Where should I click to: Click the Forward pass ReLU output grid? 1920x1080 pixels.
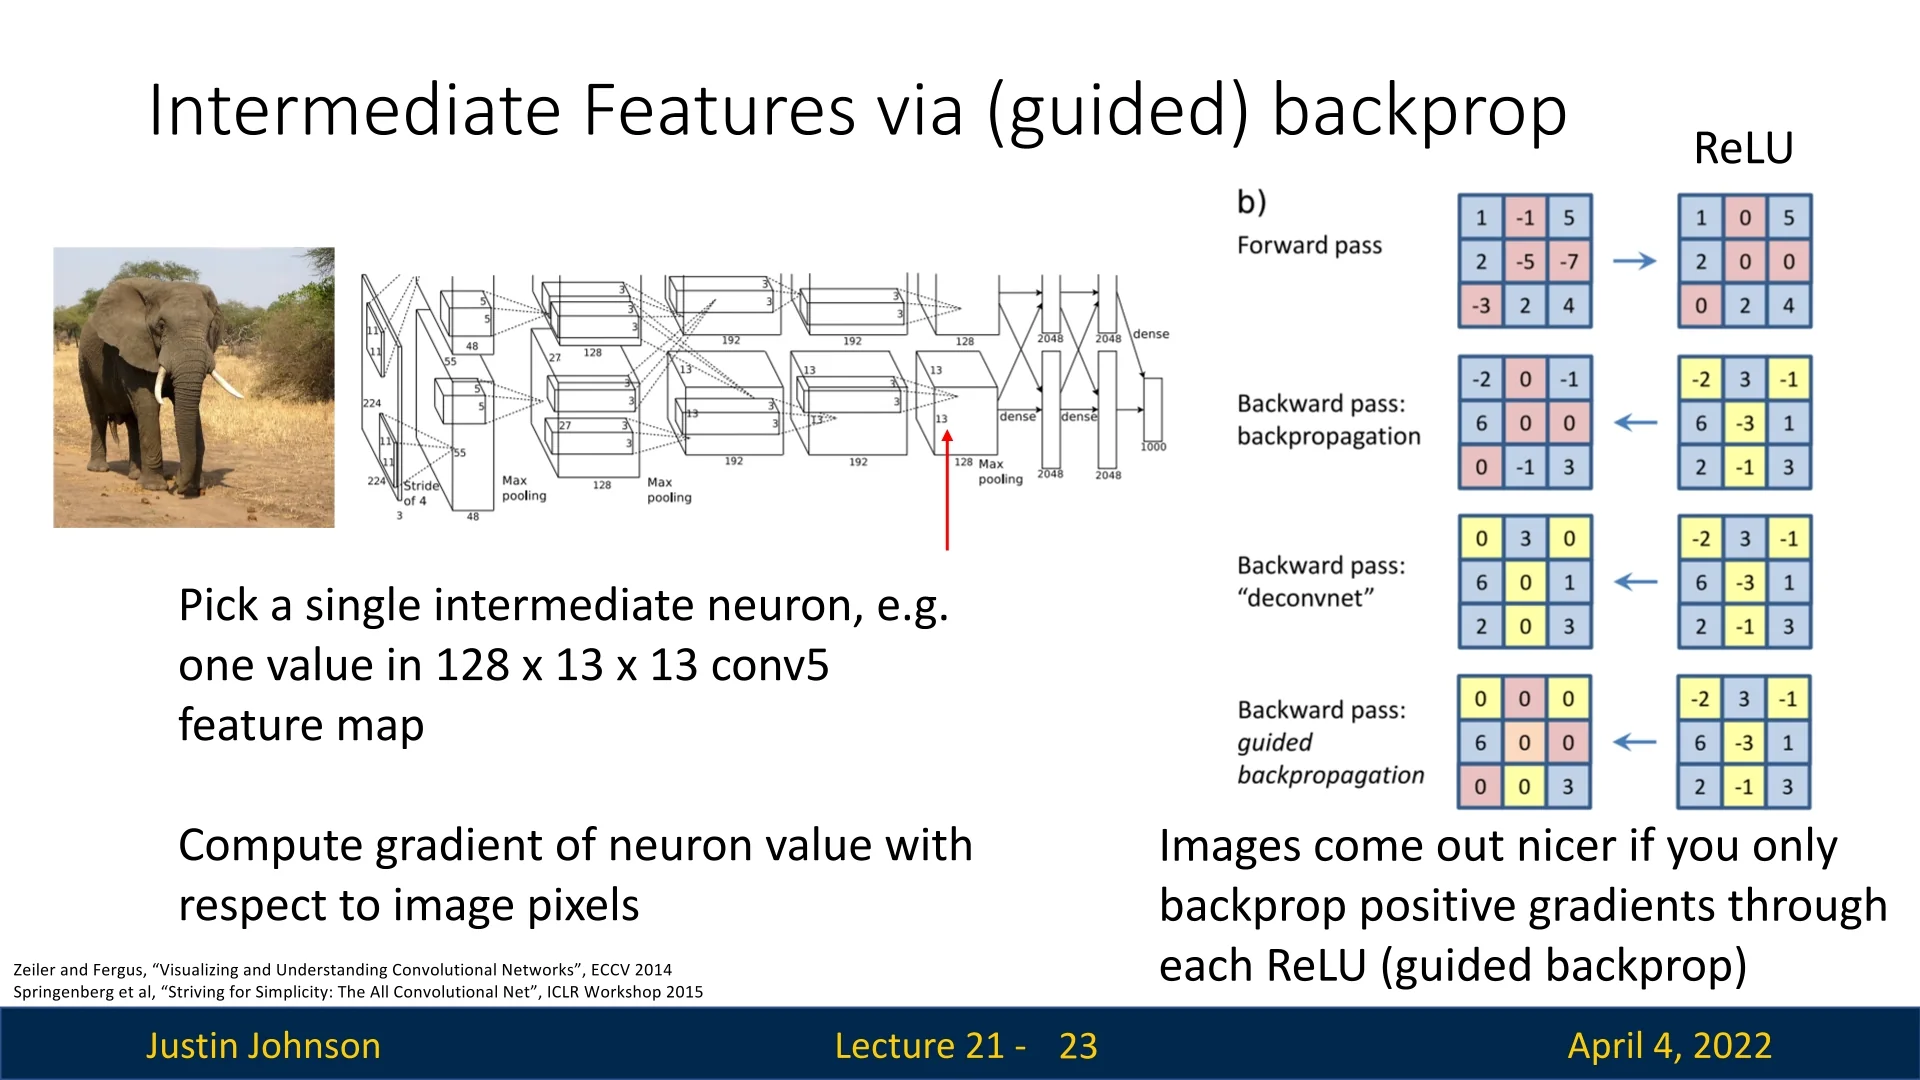(1744, 261)
